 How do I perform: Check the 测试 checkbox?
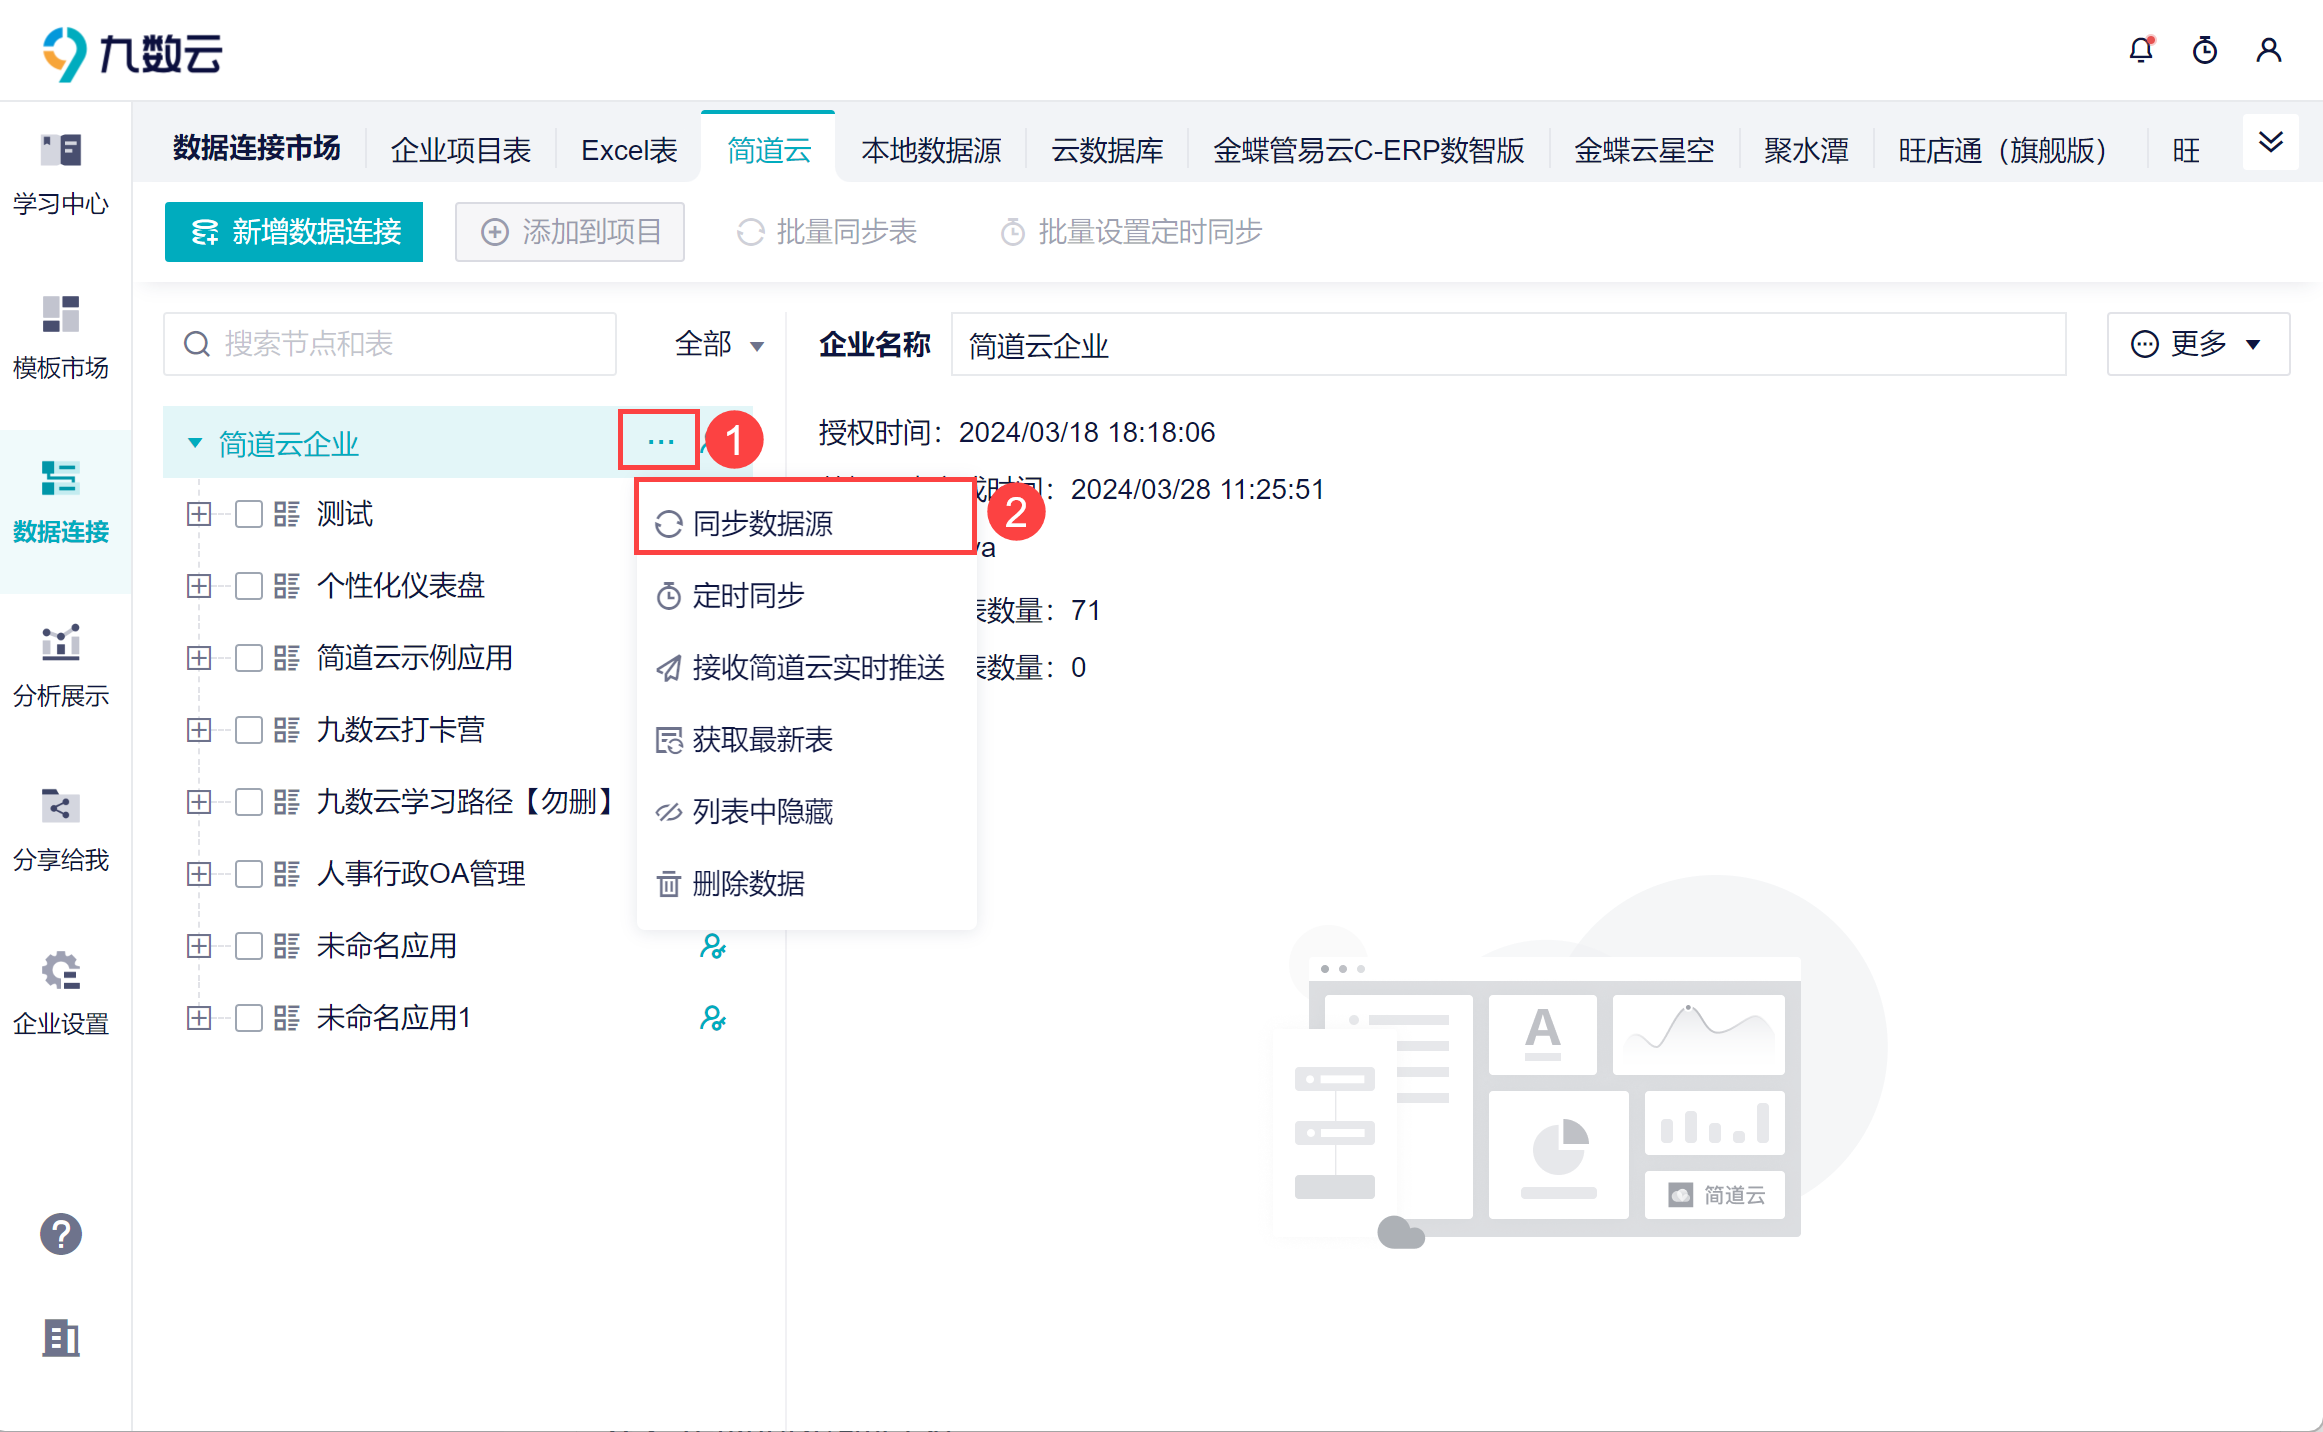[x=249, y=514]
